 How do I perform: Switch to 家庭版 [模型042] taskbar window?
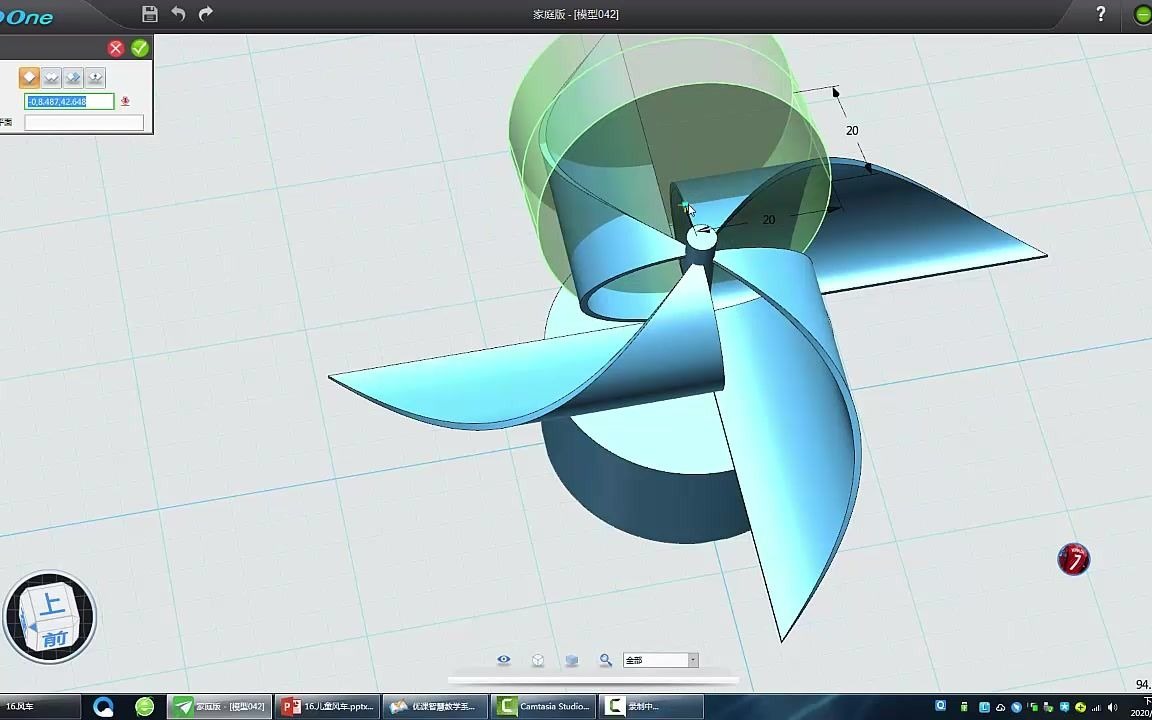219,707
